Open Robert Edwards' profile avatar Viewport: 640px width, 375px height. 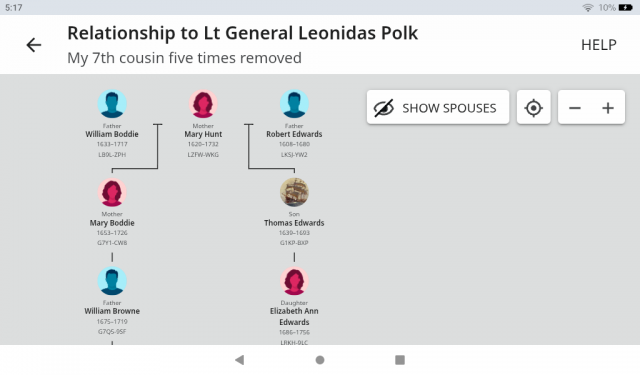tap(294, 104)
